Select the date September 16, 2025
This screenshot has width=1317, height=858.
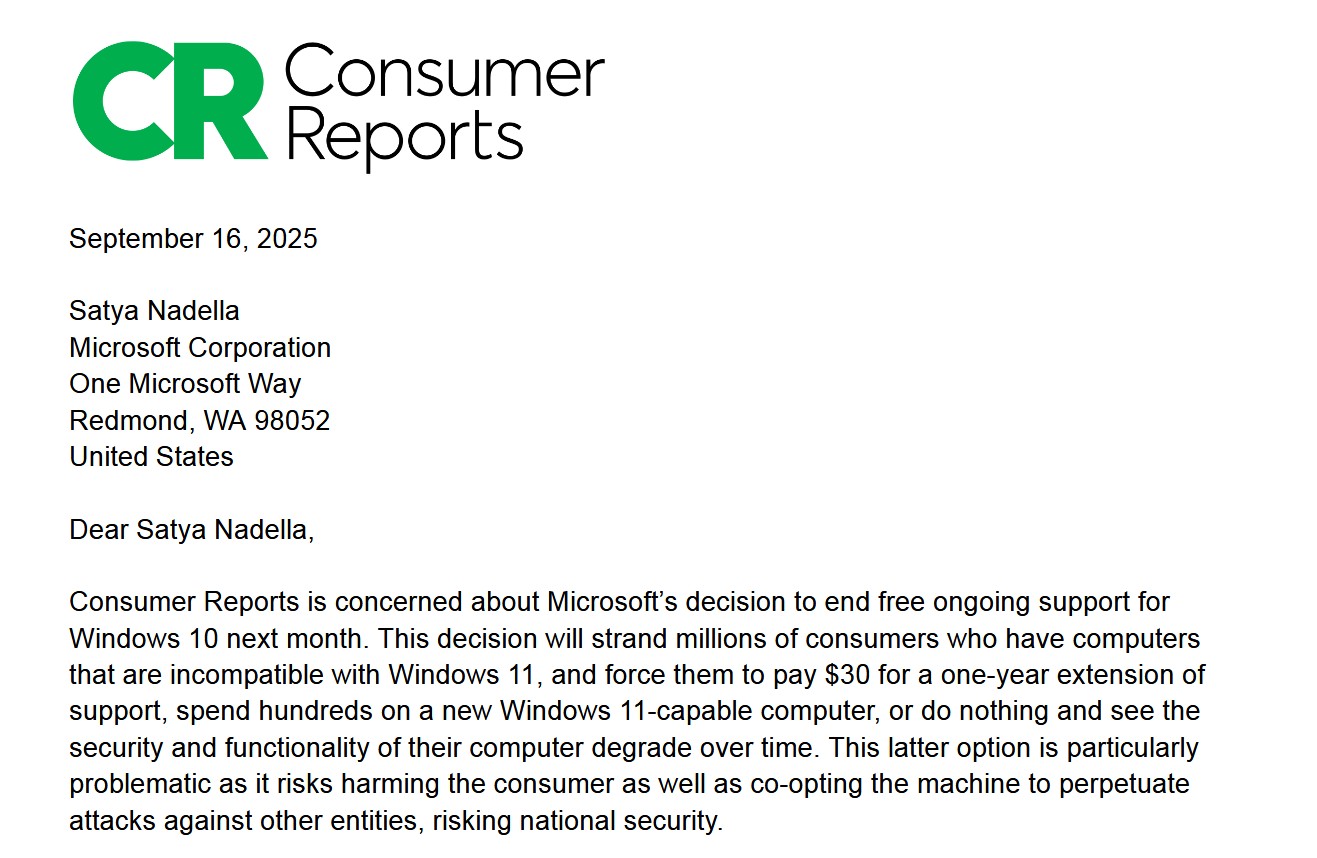point(193,239)
